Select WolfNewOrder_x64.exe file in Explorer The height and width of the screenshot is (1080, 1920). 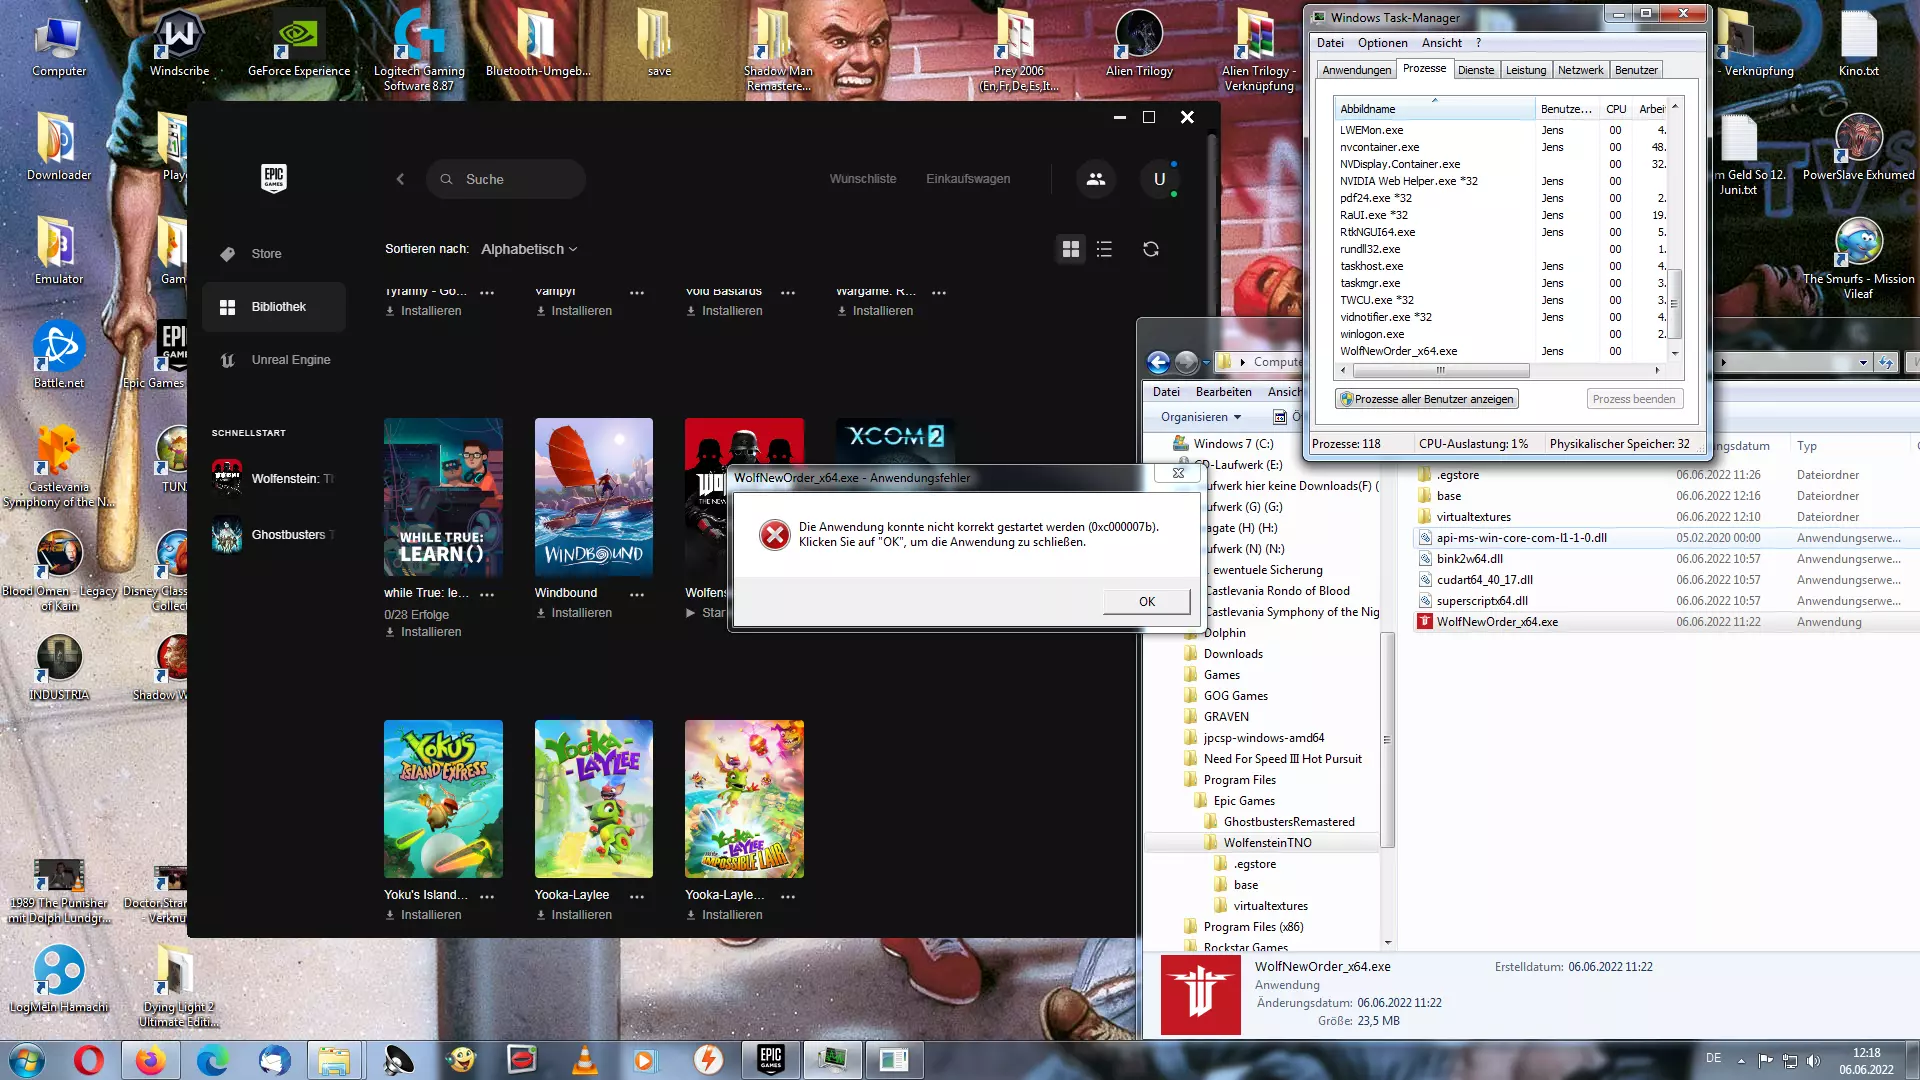click(1496, 622)
